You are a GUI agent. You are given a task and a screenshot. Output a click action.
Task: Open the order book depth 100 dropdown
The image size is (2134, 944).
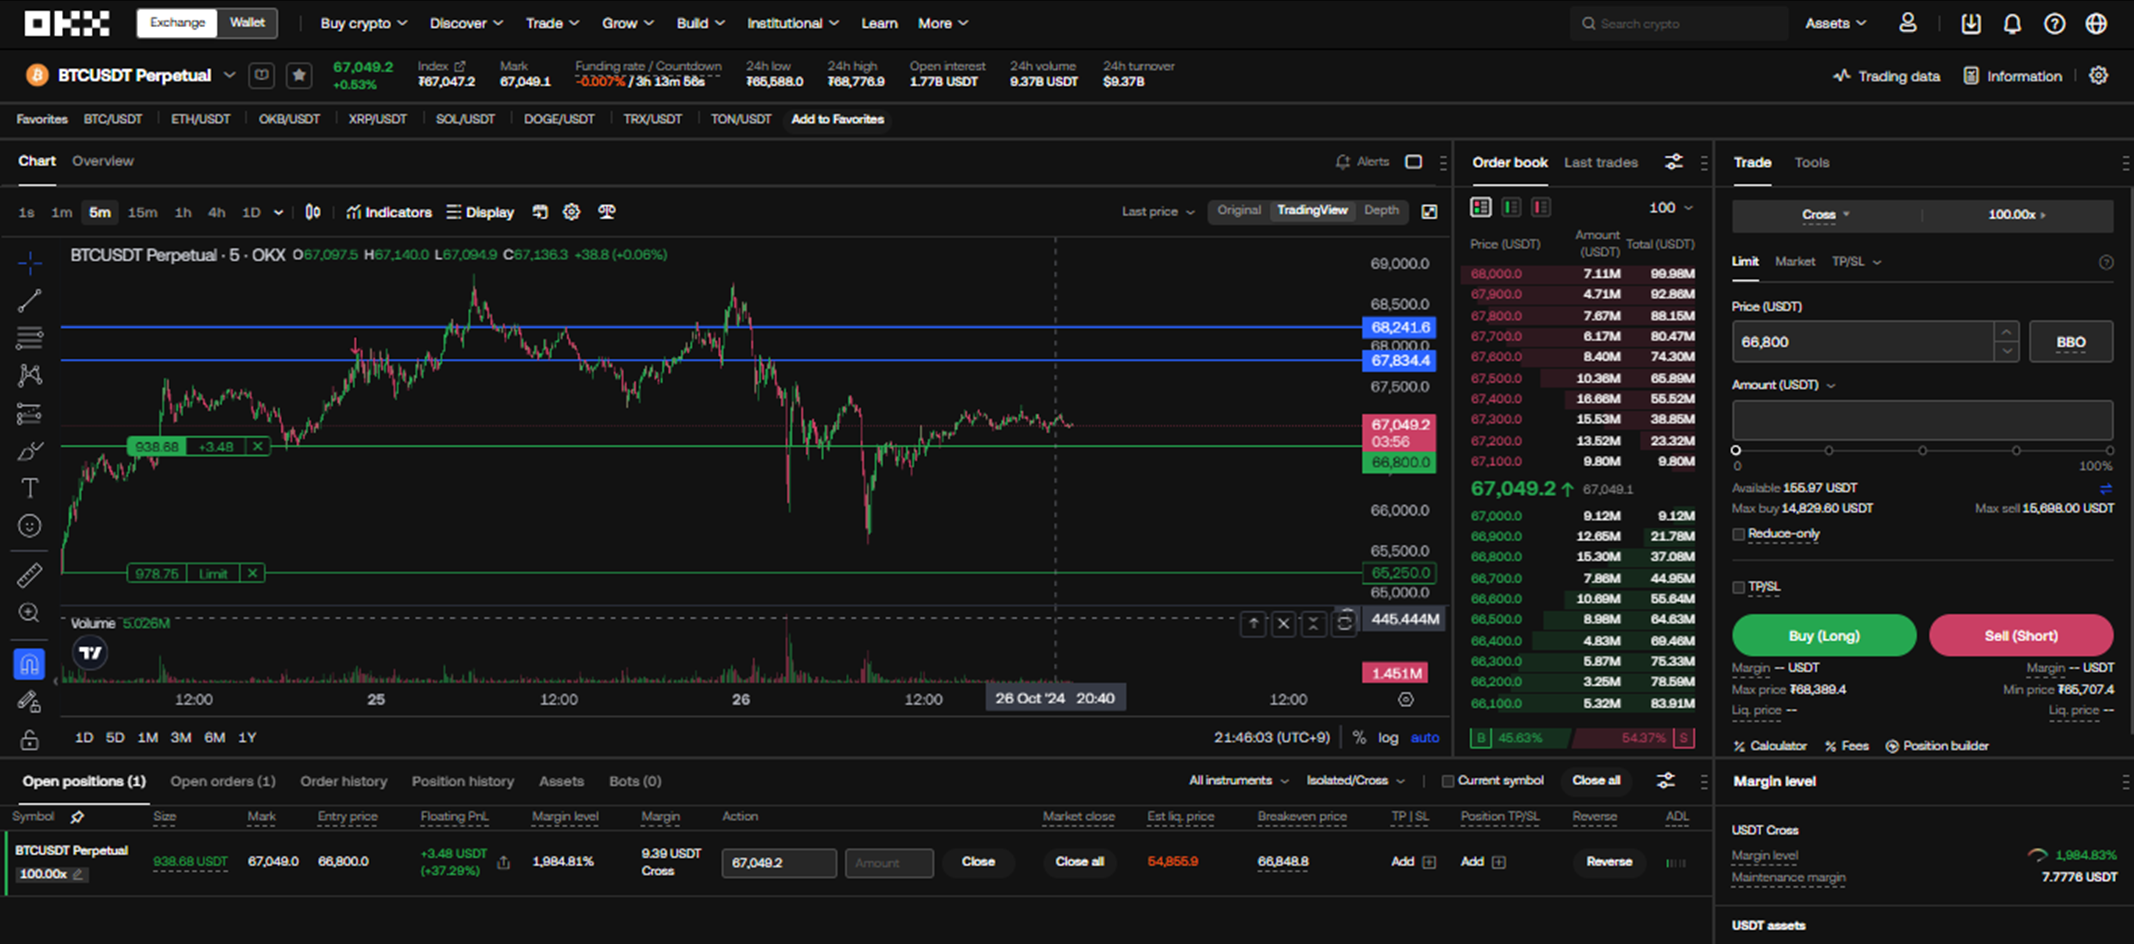pyautogui.click(x=1670, y=207)
